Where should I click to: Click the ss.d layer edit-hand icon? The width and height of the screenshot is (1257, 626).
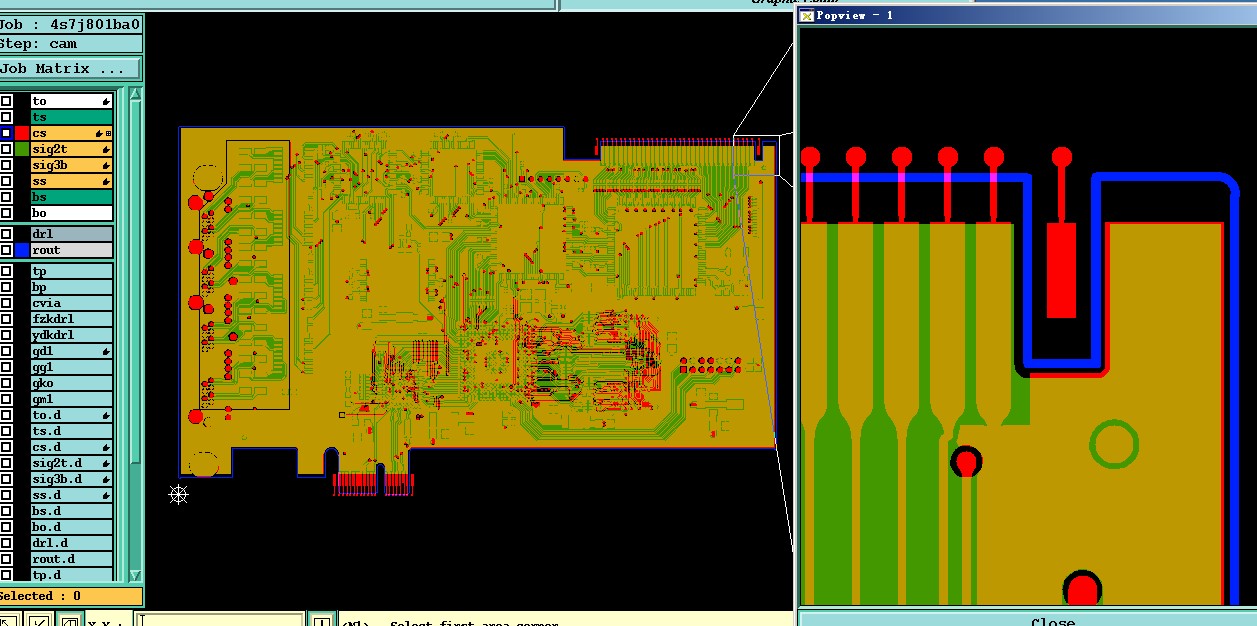[x=104, y=495]
